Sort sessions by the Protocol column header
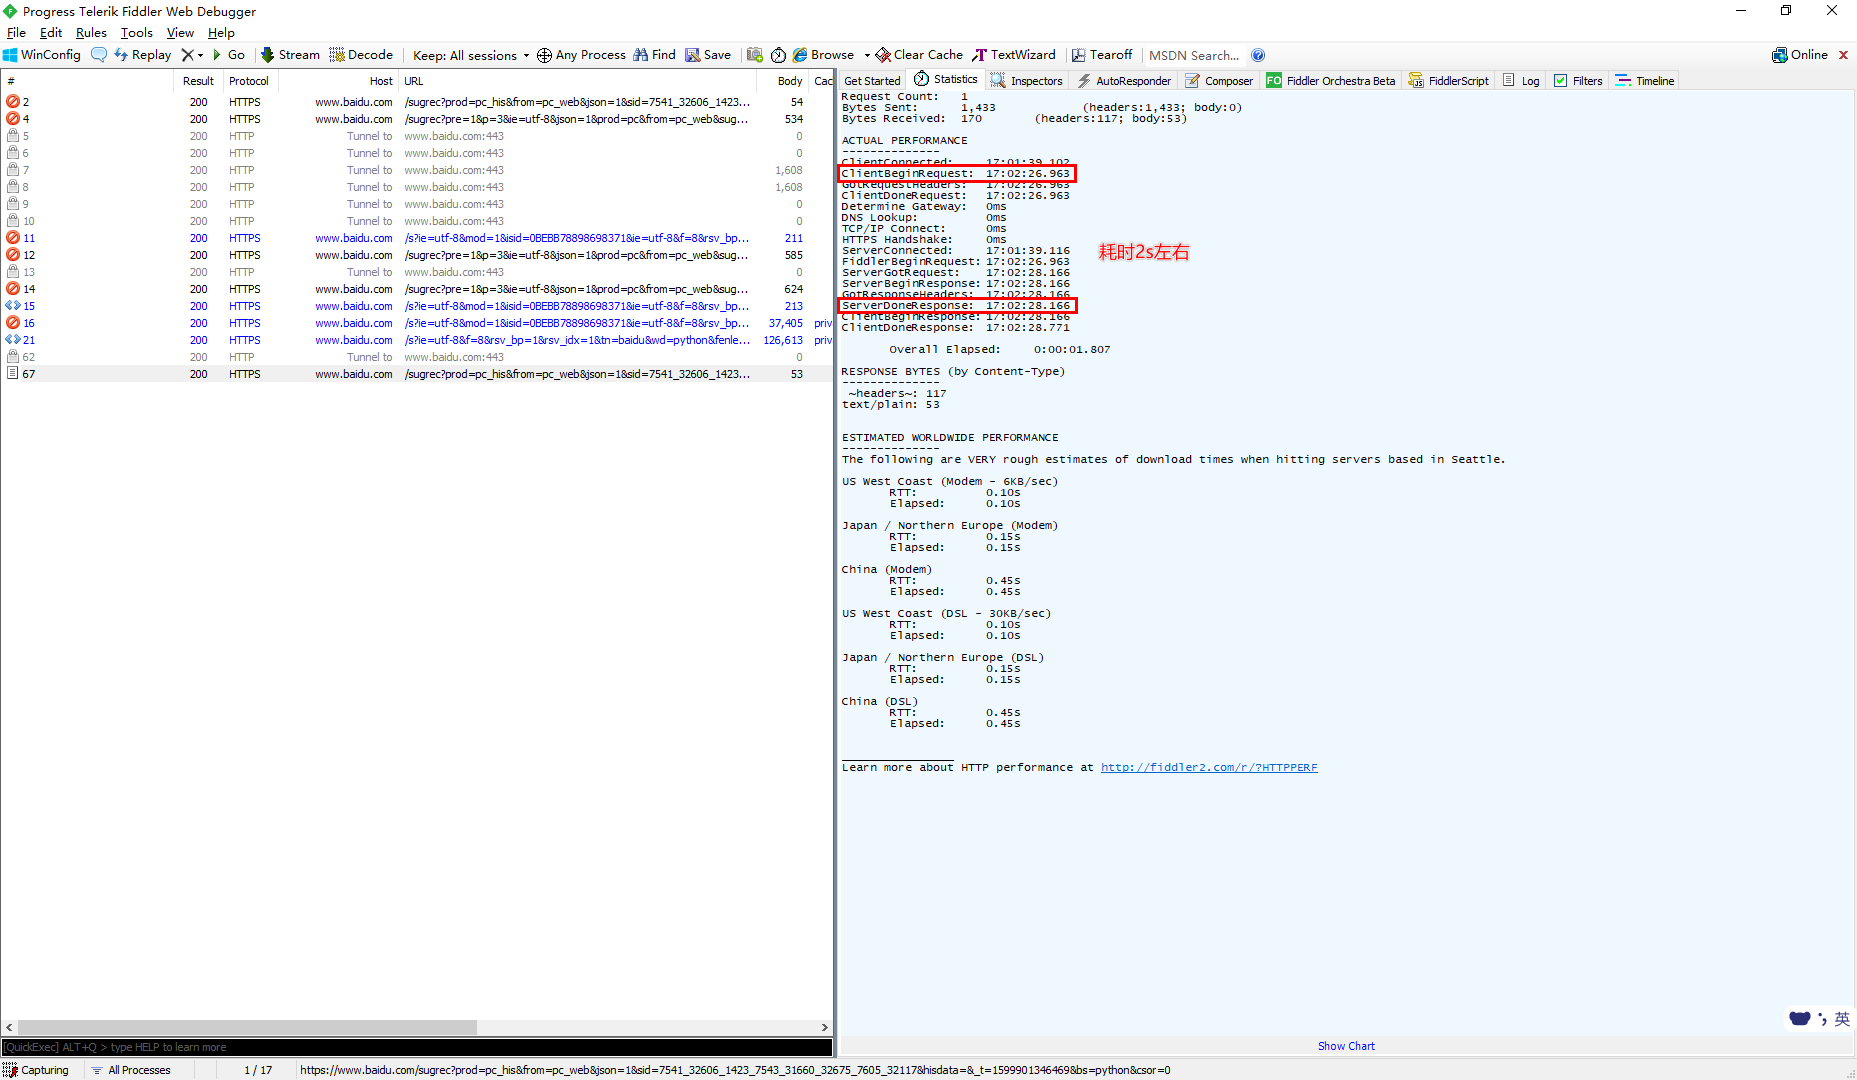This screenshot has height=1080, width=1857. coord(249,81)
